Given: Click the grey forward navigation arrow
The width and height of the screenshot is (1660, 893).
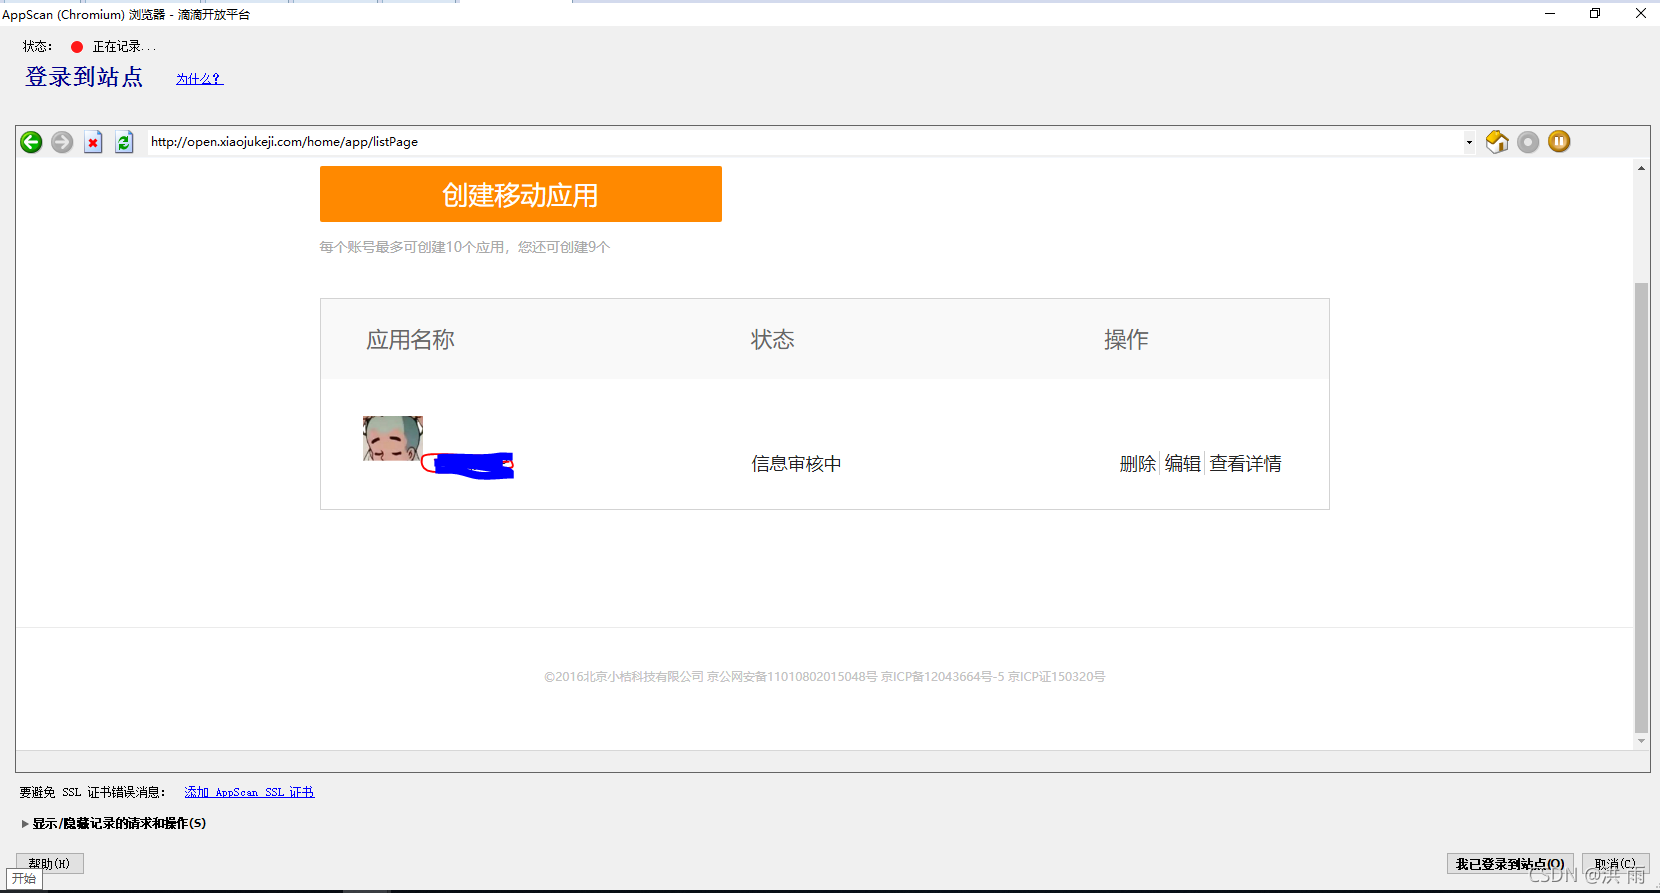Looking at the screenshot, I should tap(62, 142).
